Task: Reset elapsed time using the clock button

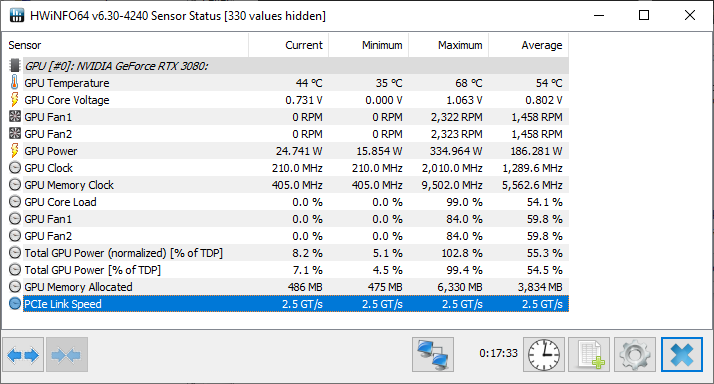Action: click(544, 354)
